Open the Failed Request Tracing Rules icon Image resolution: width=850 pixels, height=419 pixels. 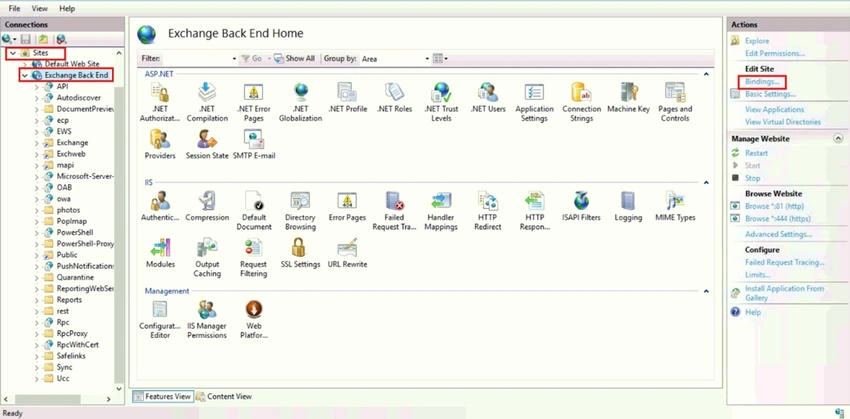click(395, 201)
